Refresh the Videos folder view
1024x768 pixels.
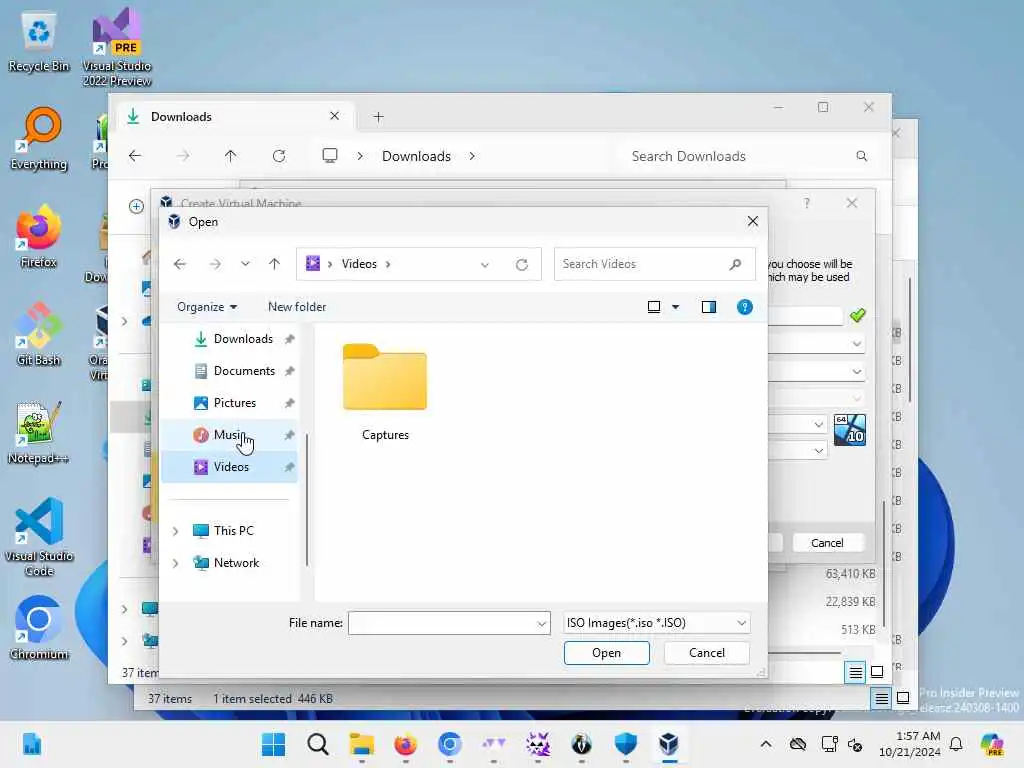521,264
